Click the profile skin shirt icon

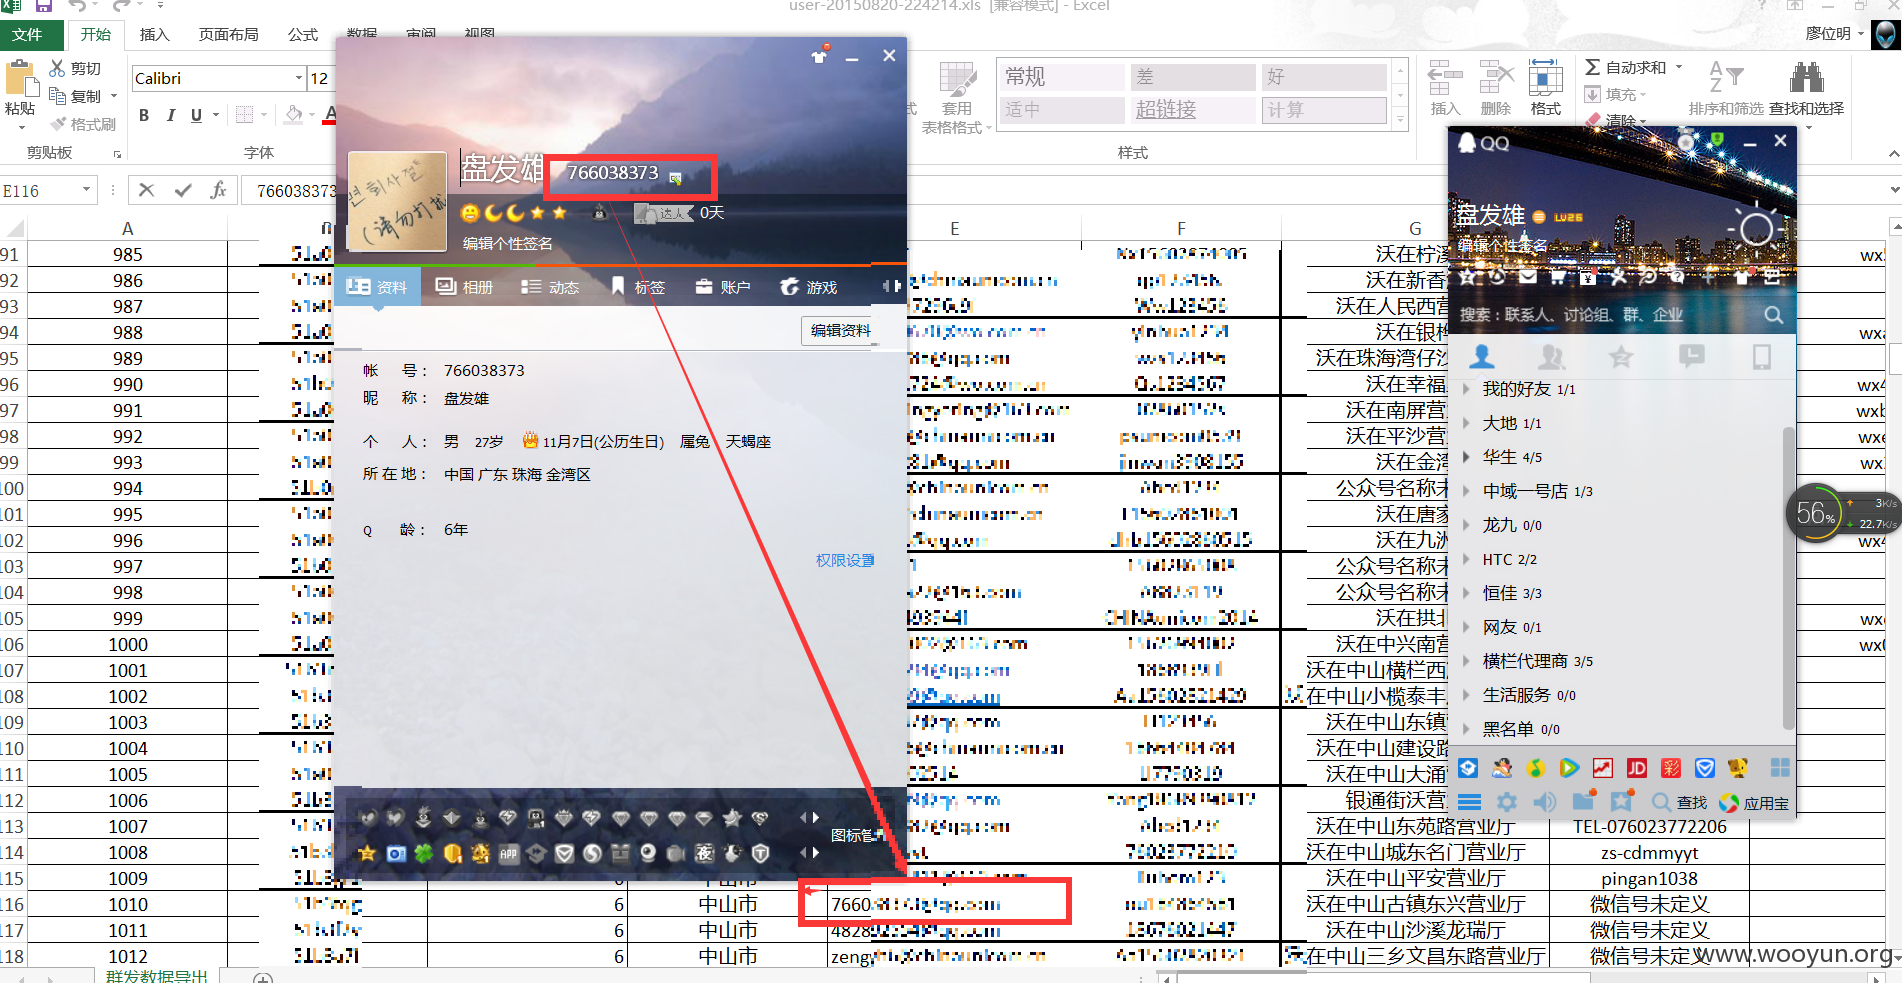coord(819,56)
